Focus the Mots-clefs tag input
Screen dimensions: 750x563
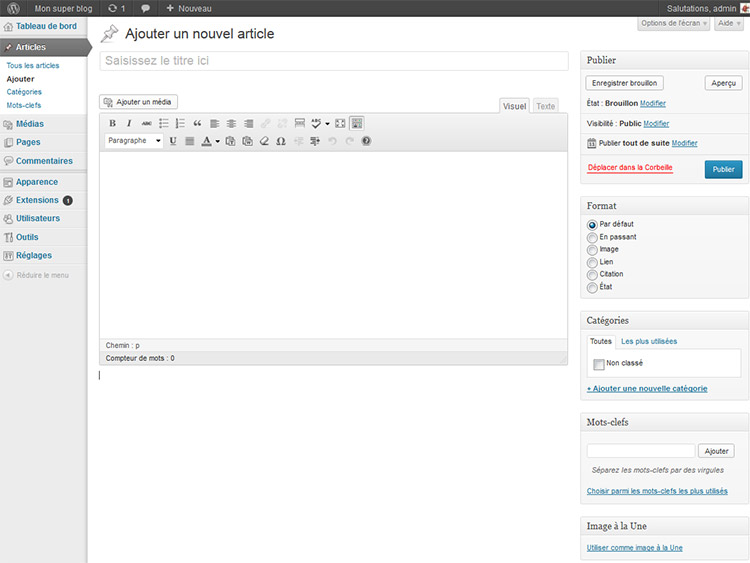click(x=641, y=451)
